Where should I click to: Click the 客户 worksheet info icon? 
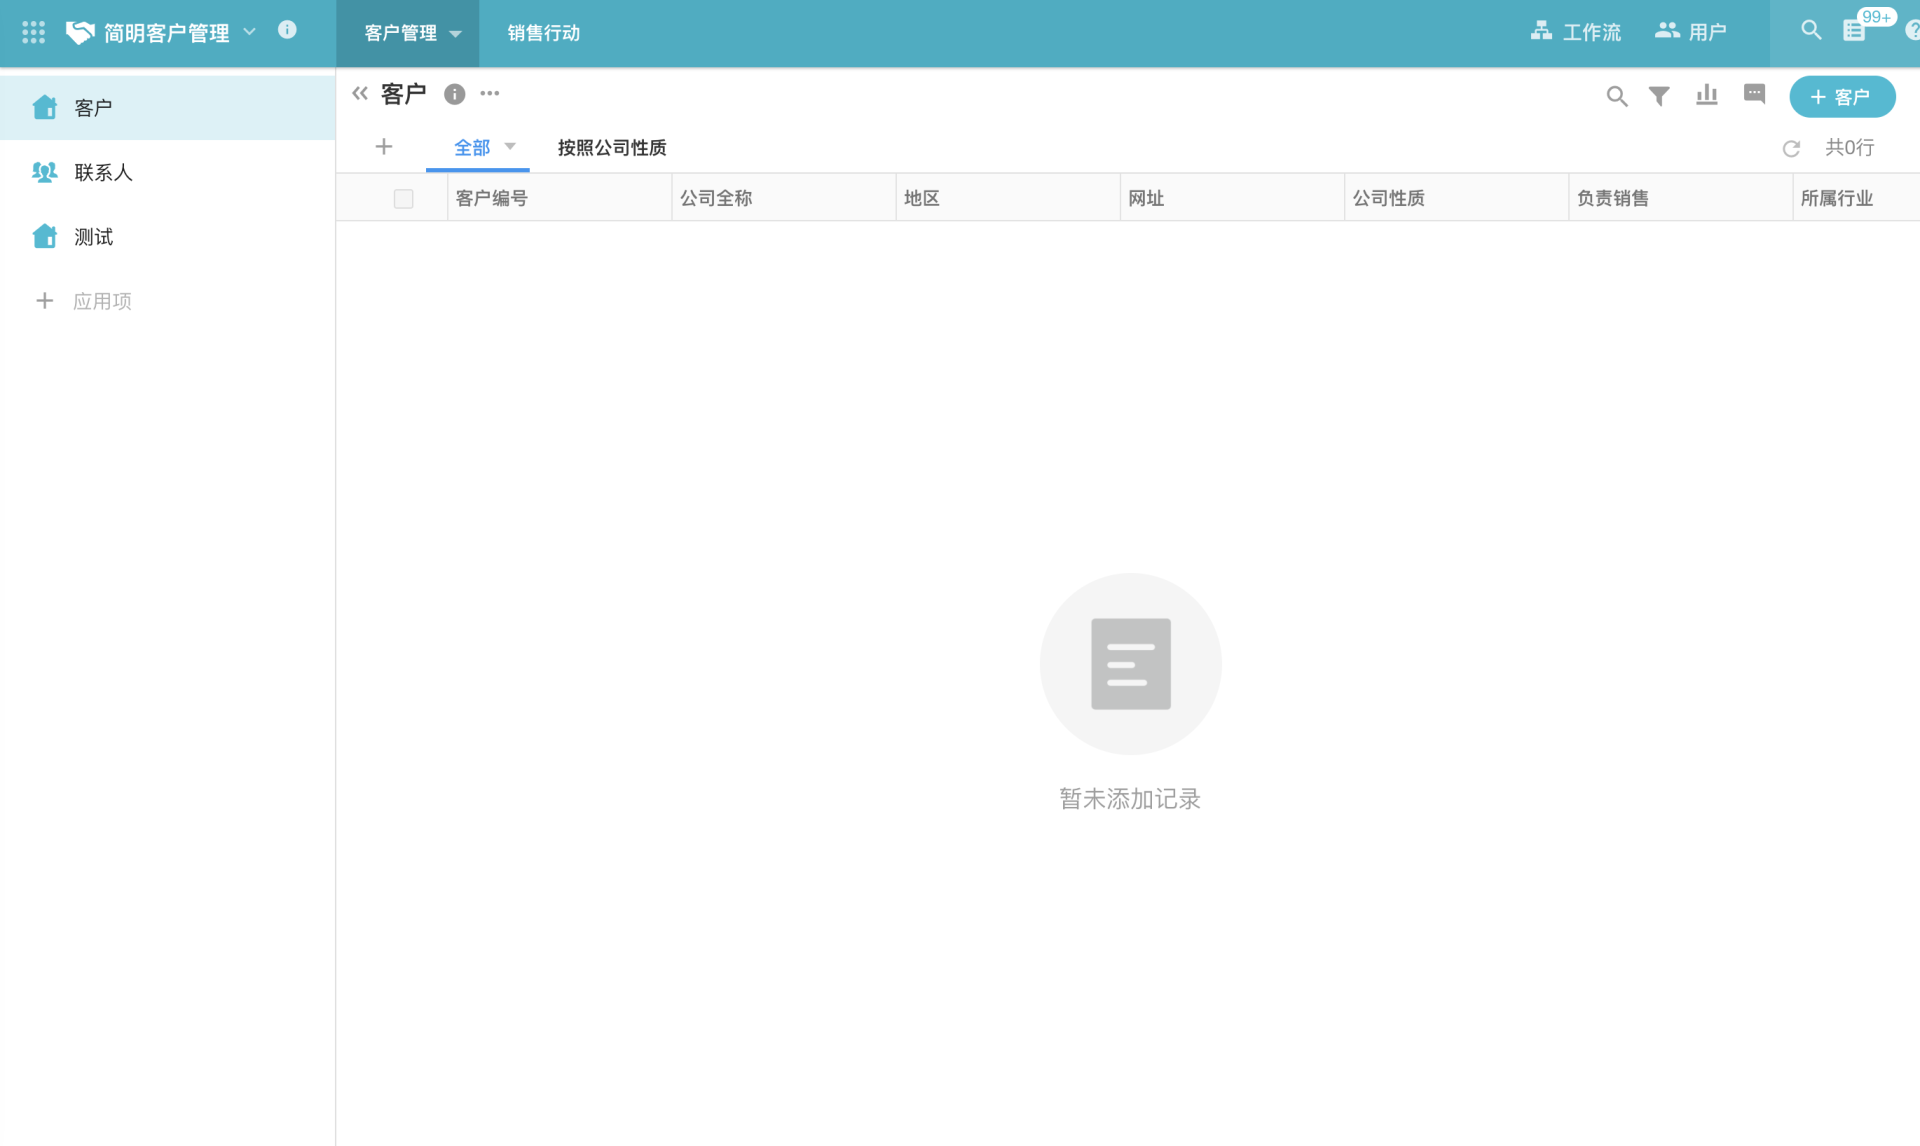[x=454, y=94]
